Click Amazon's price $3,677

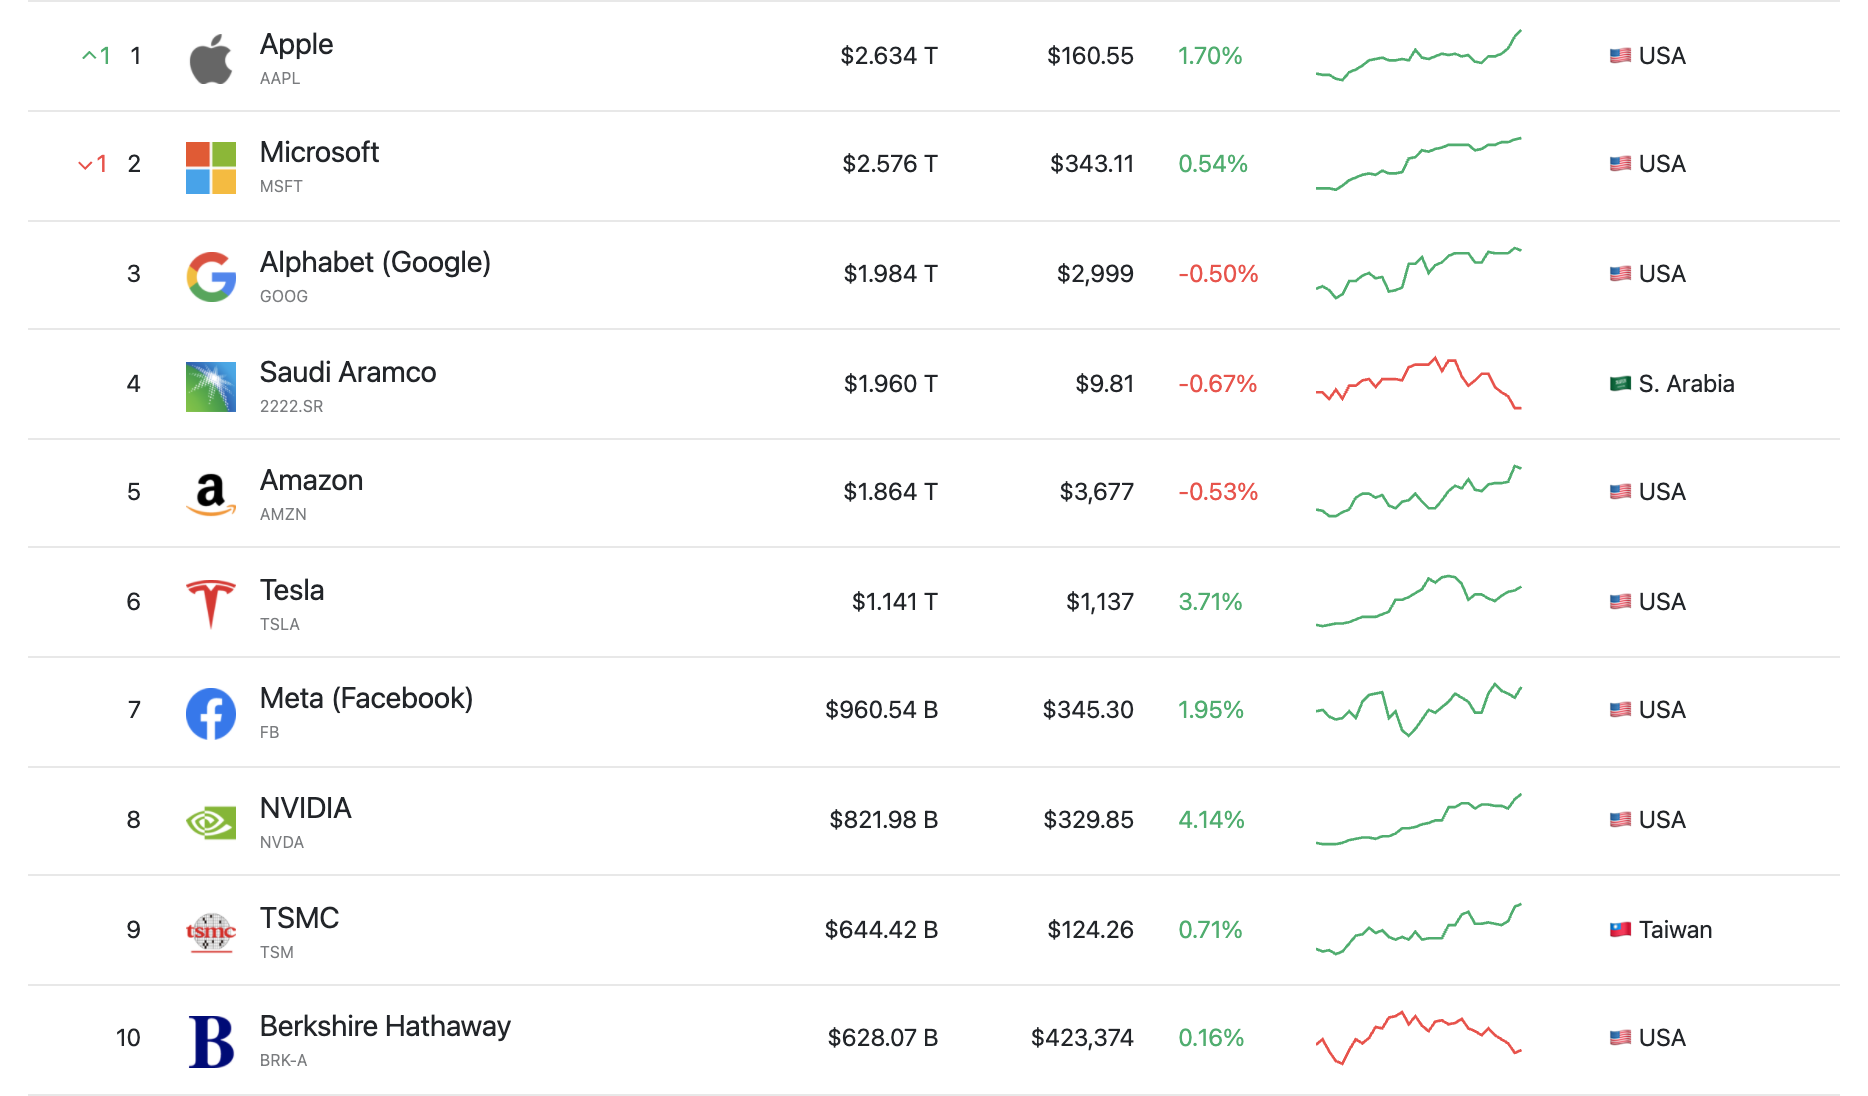point(1096,492)
